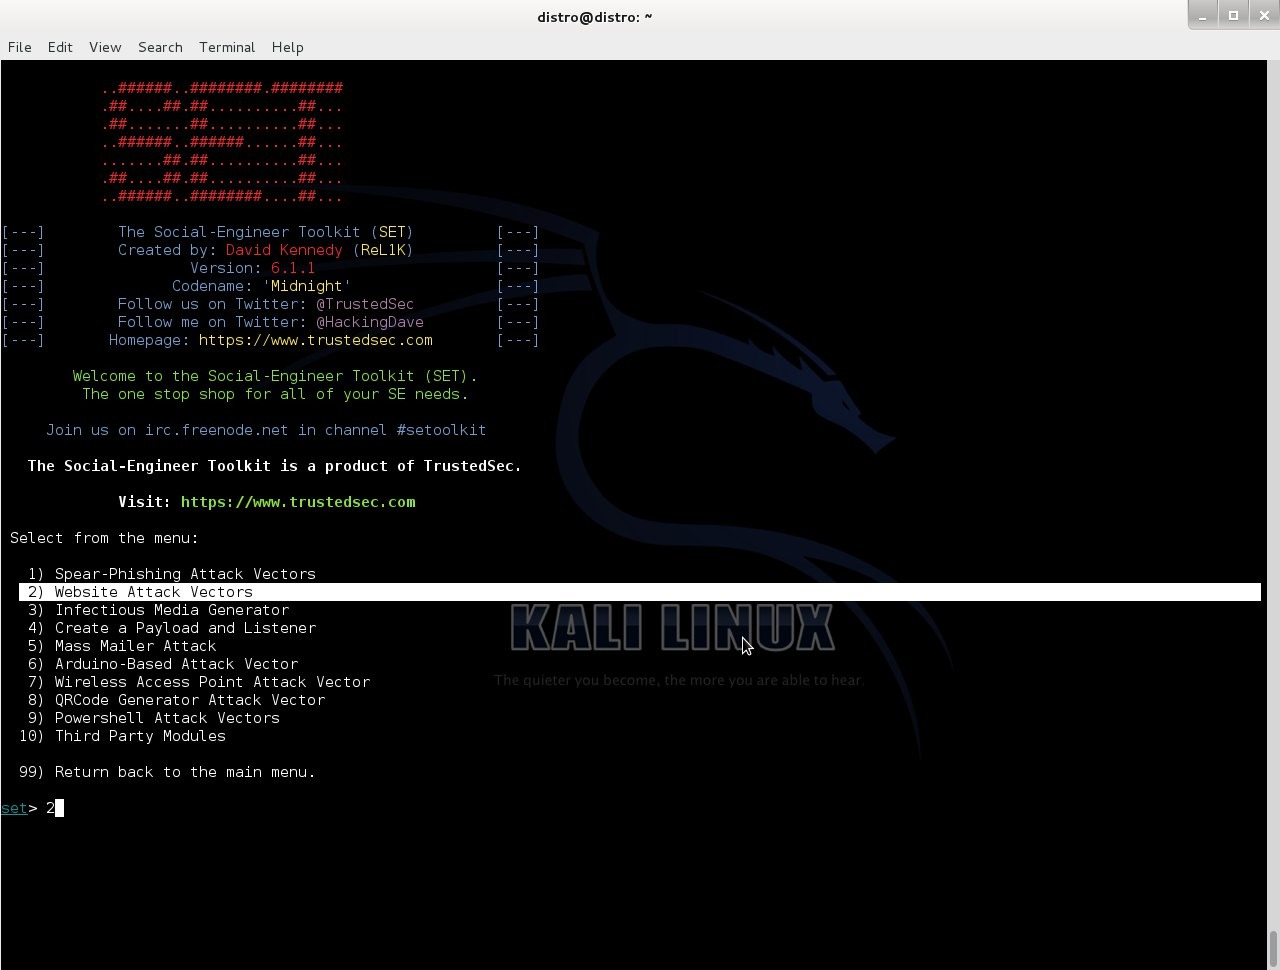Click the '5) Mass Mailer Attack' line

(x=122, y=646)
